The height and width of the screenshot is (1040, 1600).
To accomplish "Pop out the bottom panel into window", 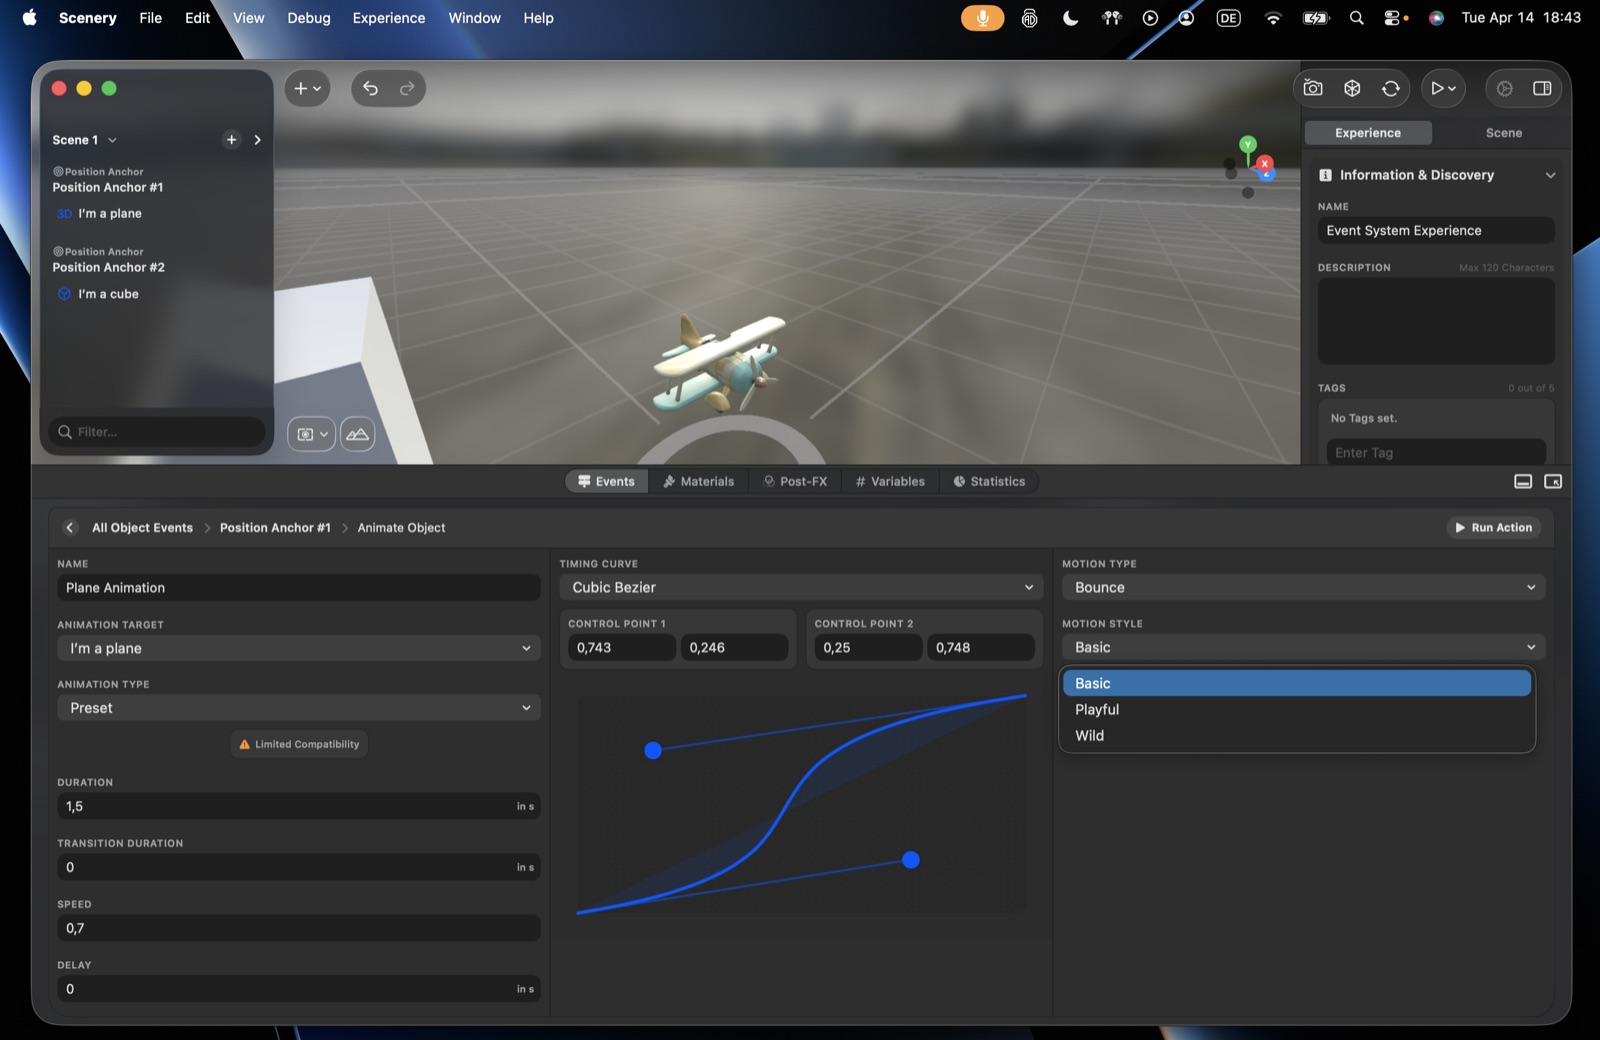I will tap(1553, 481).
